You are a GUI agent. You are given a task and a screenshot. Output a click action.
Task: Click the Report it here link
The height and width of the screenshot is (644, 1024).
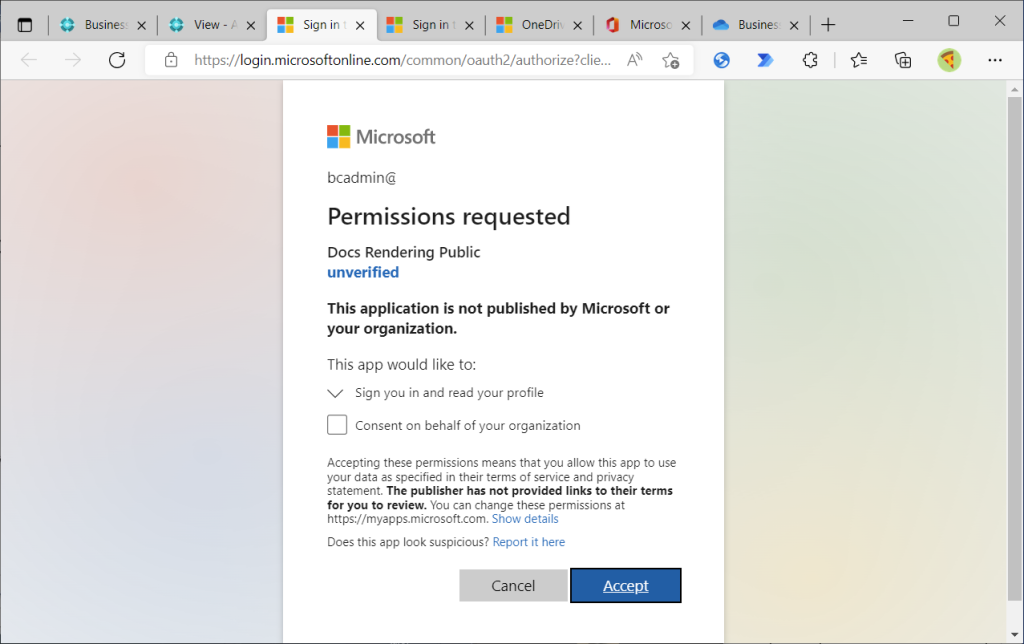[x=529, y=541]
